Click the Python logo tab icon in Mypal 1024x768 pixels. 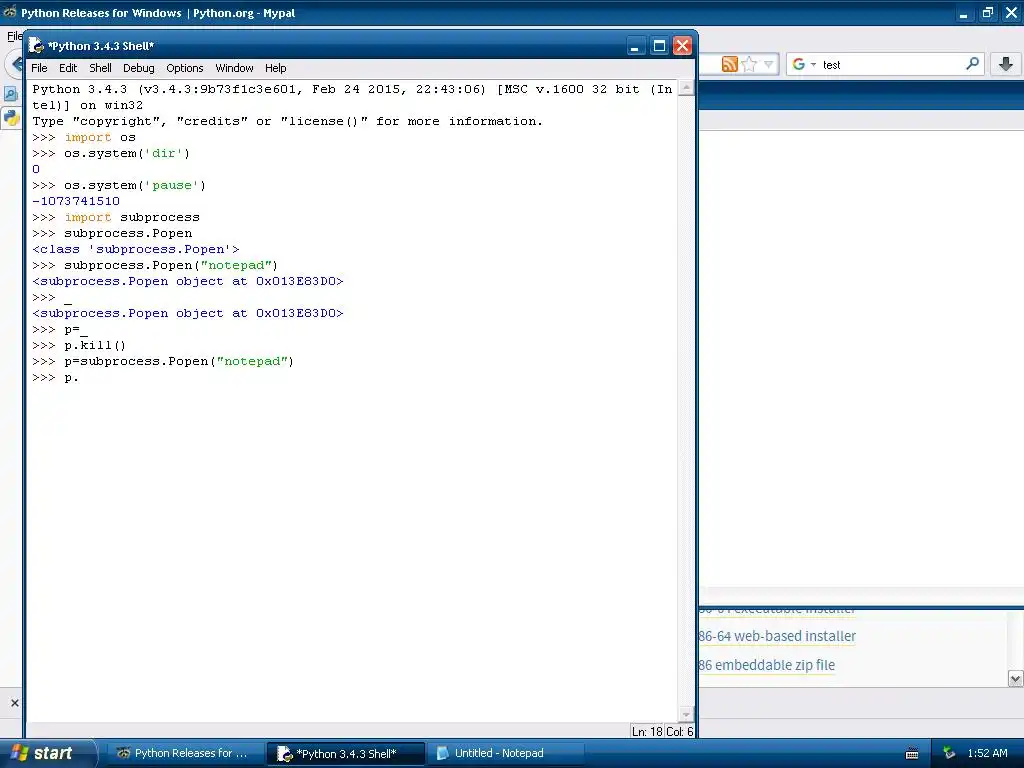click(11, 118)
